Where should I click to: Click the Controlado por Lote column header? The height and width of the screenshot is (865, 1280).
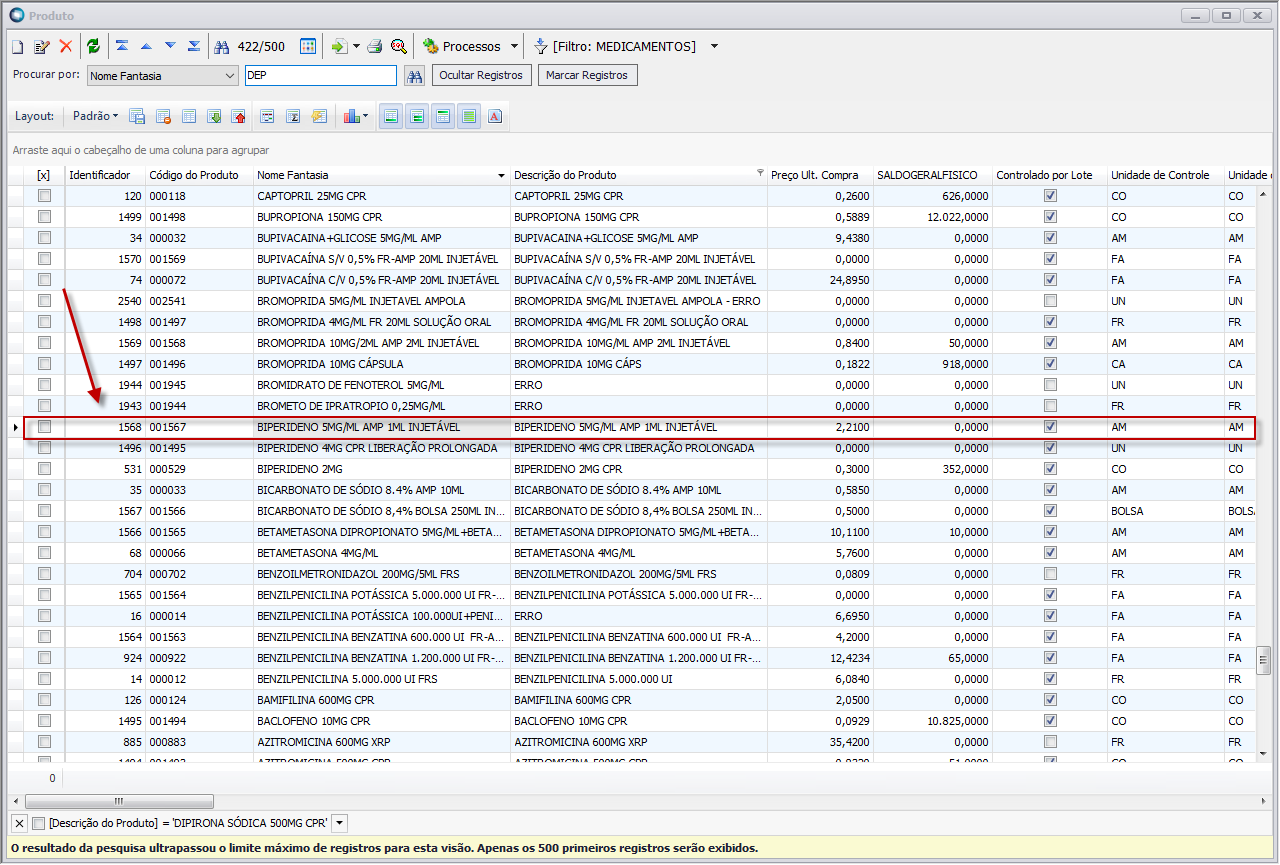1049,175
